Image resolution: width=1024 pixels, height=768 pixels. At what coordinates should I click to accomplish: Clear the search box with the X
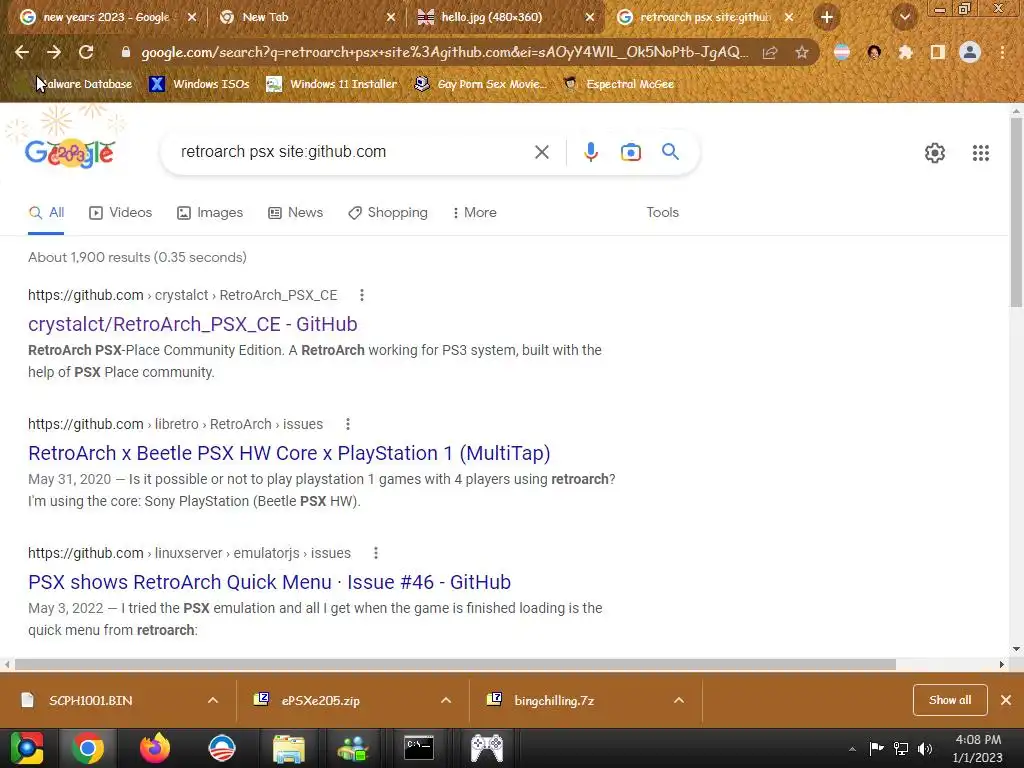pyautogui.click(x=541, y=152)
